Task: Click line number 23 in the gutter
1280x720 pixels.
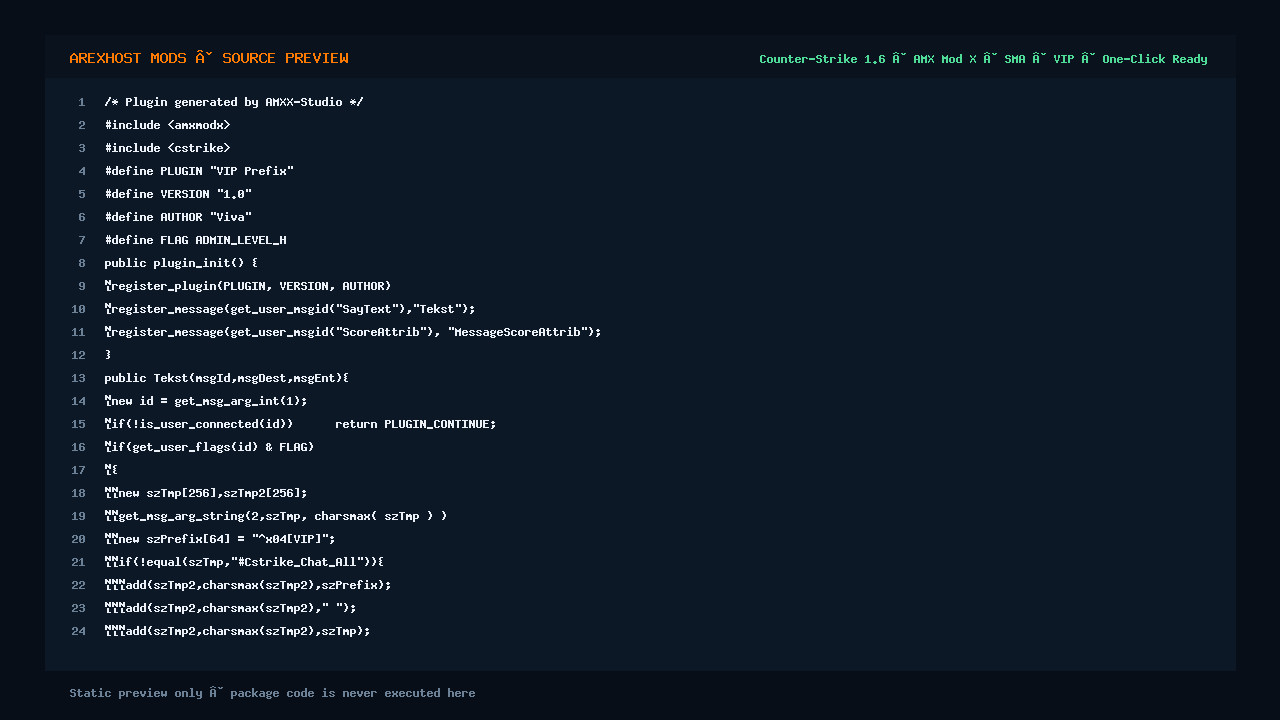Action: [x=79, y=608]
